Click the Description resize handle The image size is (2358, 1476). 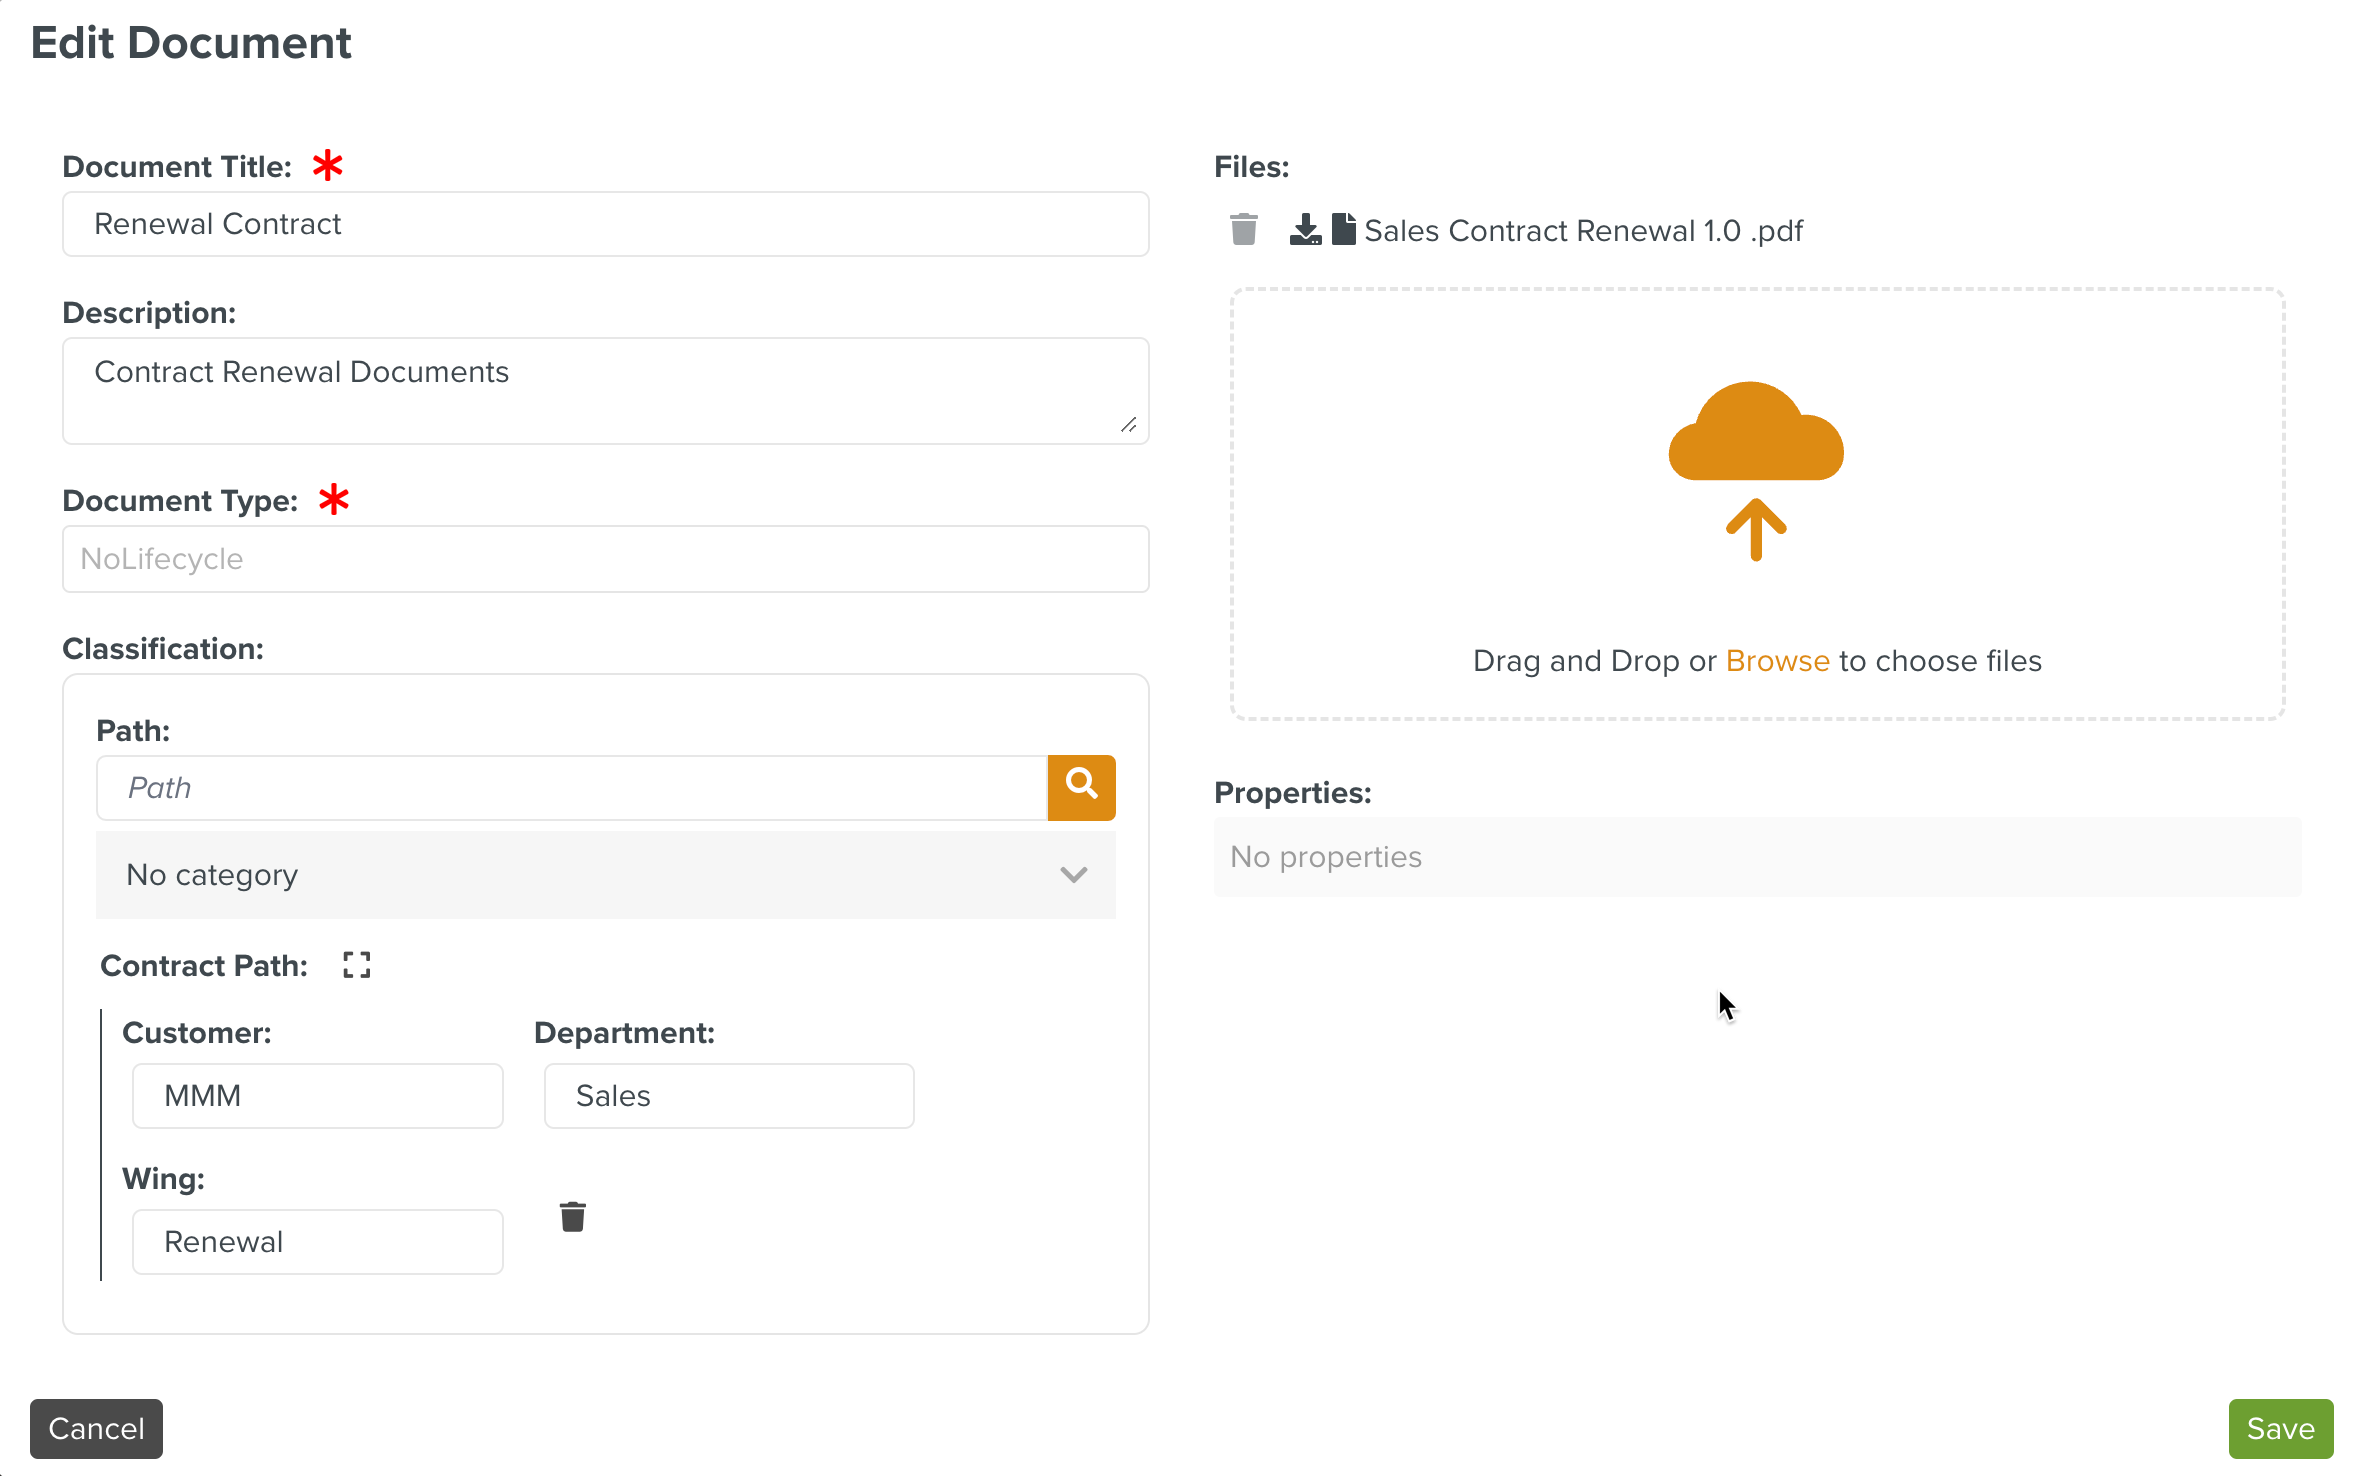pos(1128,425)
